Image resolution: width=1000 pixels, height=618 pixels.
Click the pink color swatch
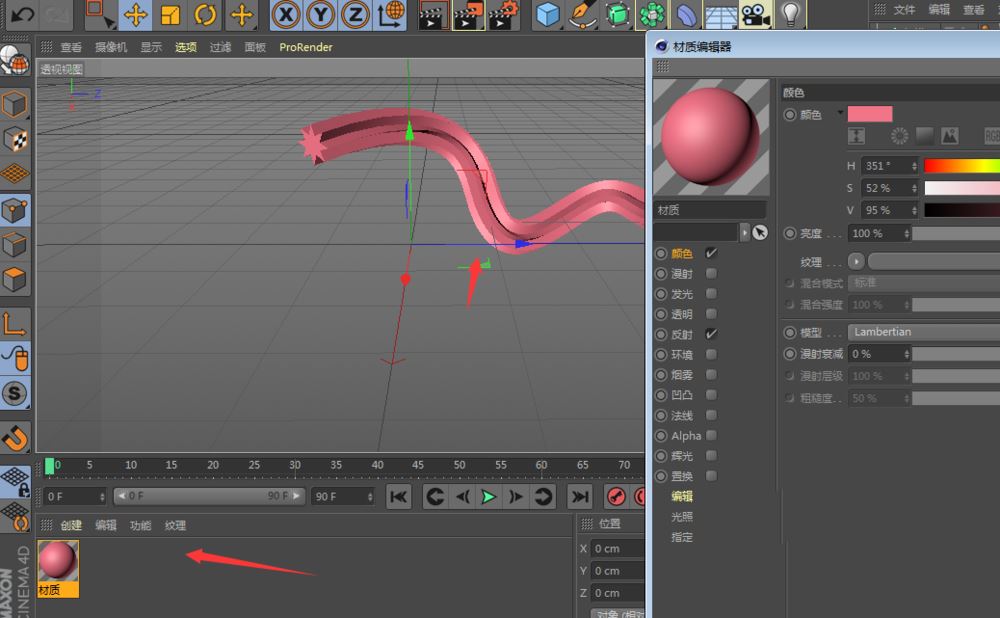(869, 114)
